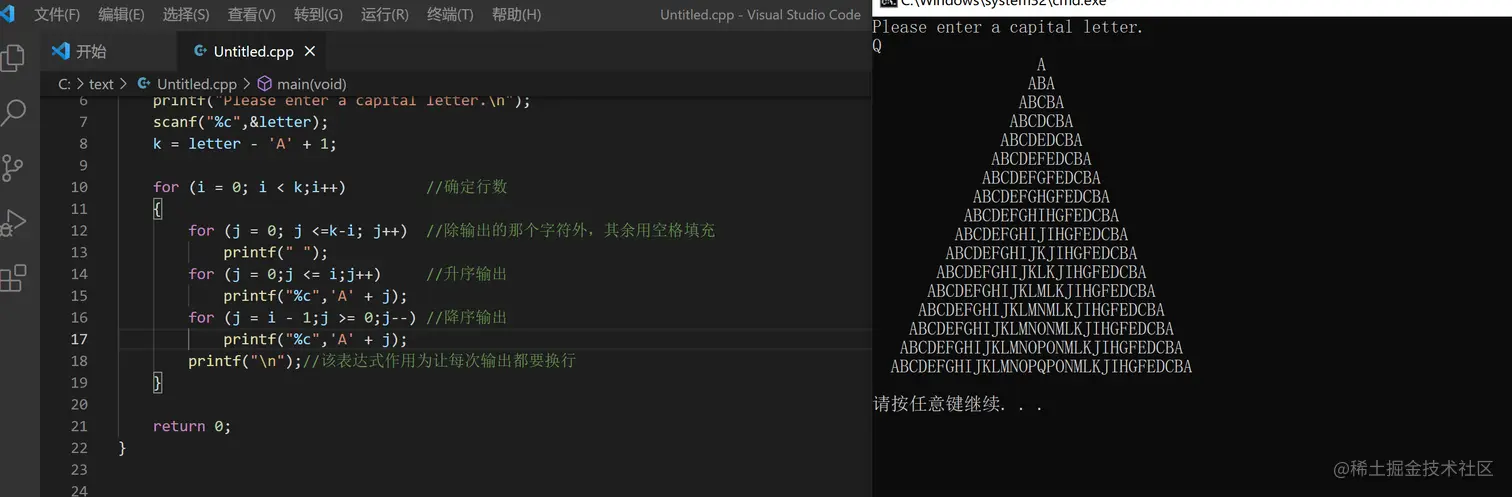Open the Run and Debug view
The image size is (1512, 497).
13,222
